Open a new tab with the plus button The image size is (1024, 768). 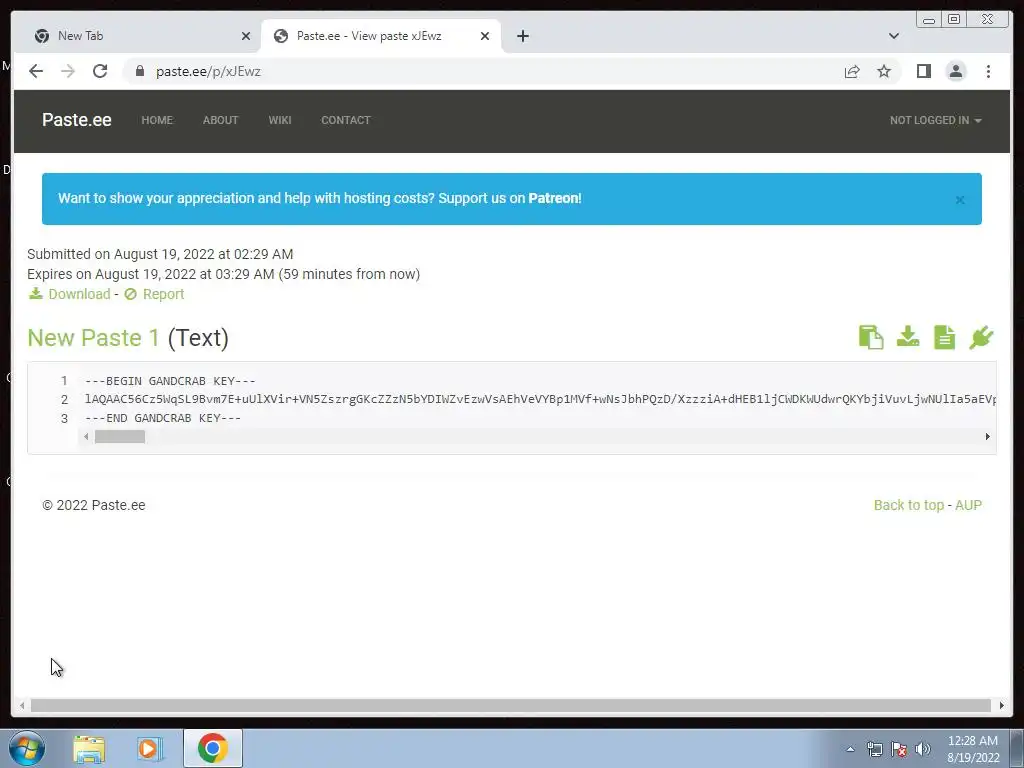pos(522,36)
